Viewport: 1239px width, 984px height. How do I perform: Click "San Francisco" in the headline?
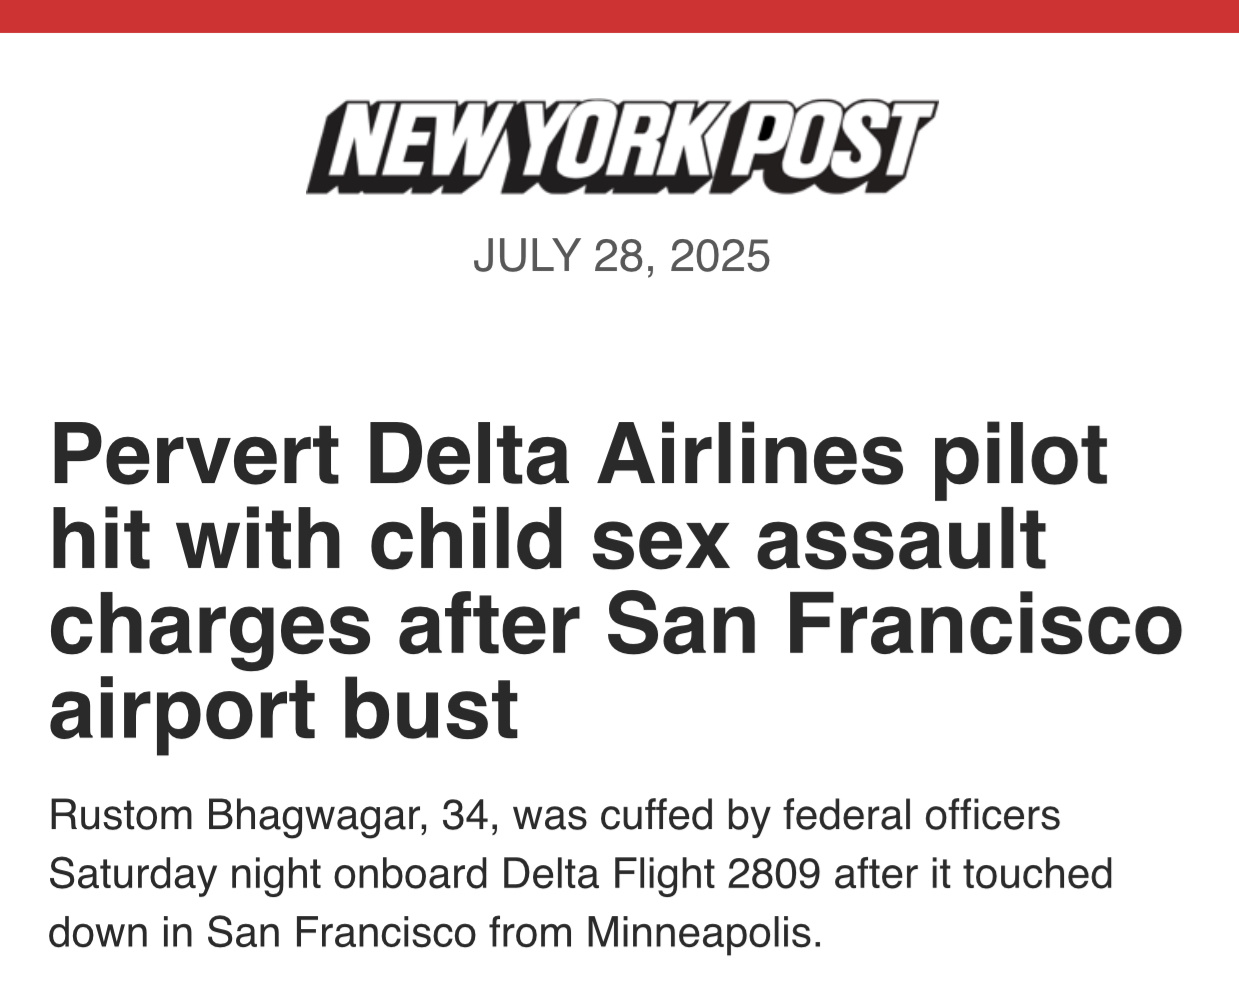coord(894,624)
